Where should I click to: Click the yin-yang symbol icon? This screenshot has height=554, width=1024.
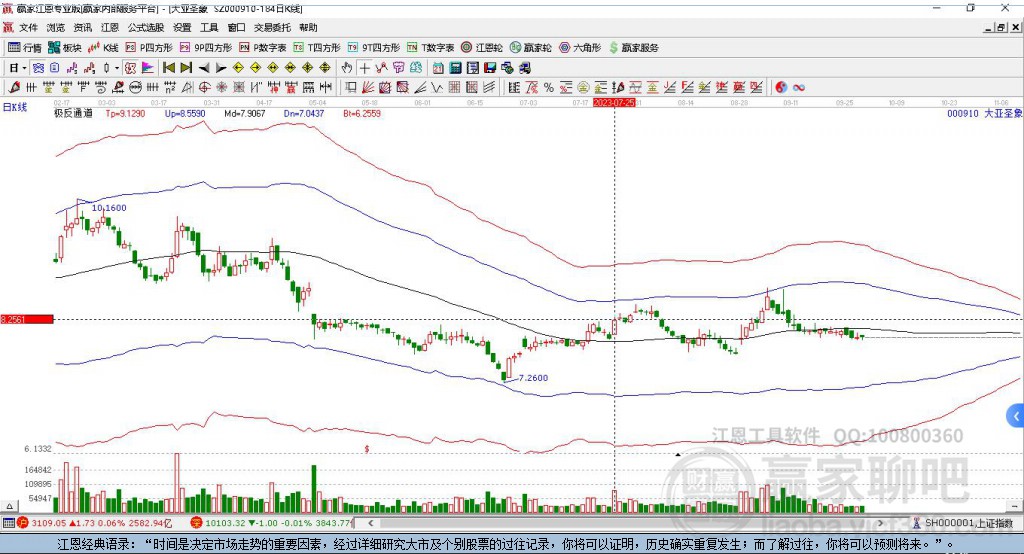click(x=781, y=88)
